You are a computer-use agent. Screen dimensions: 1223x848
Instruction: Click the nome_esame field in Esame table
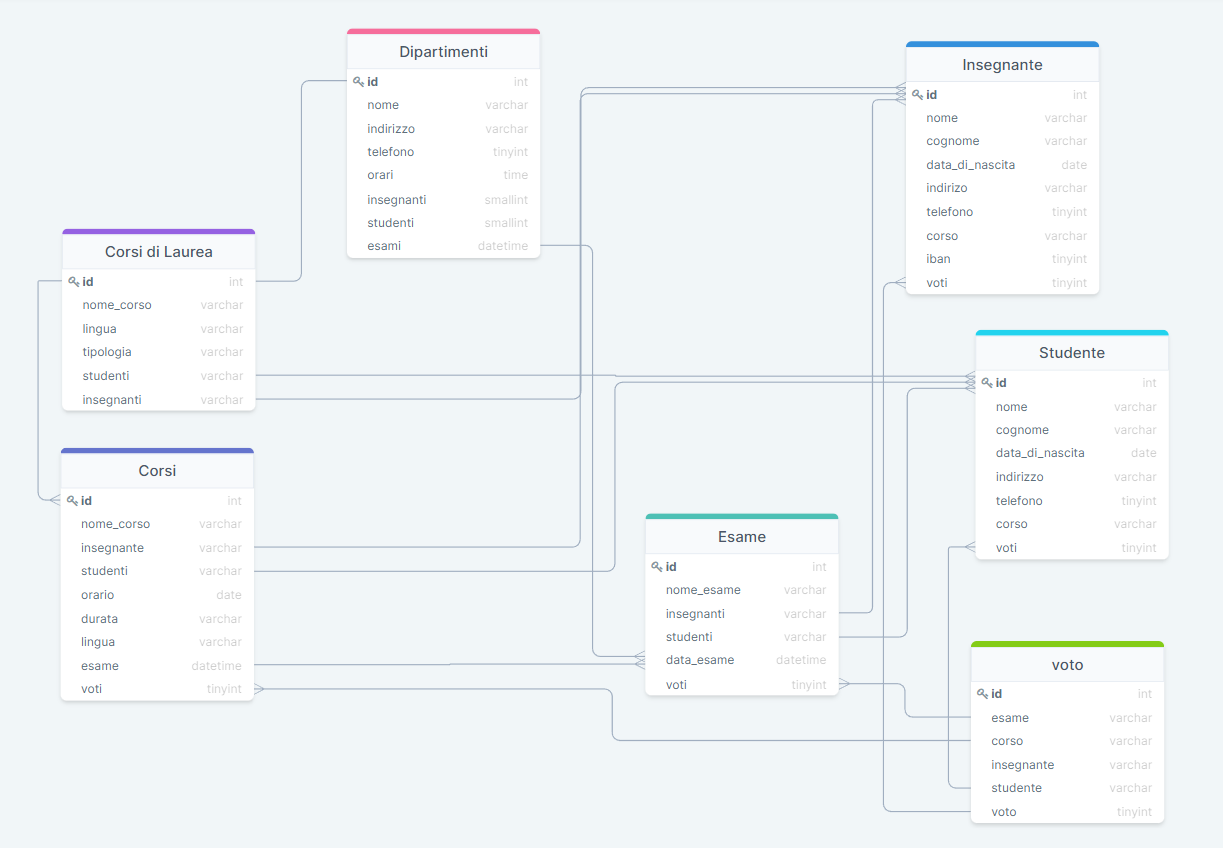point(703,590)
